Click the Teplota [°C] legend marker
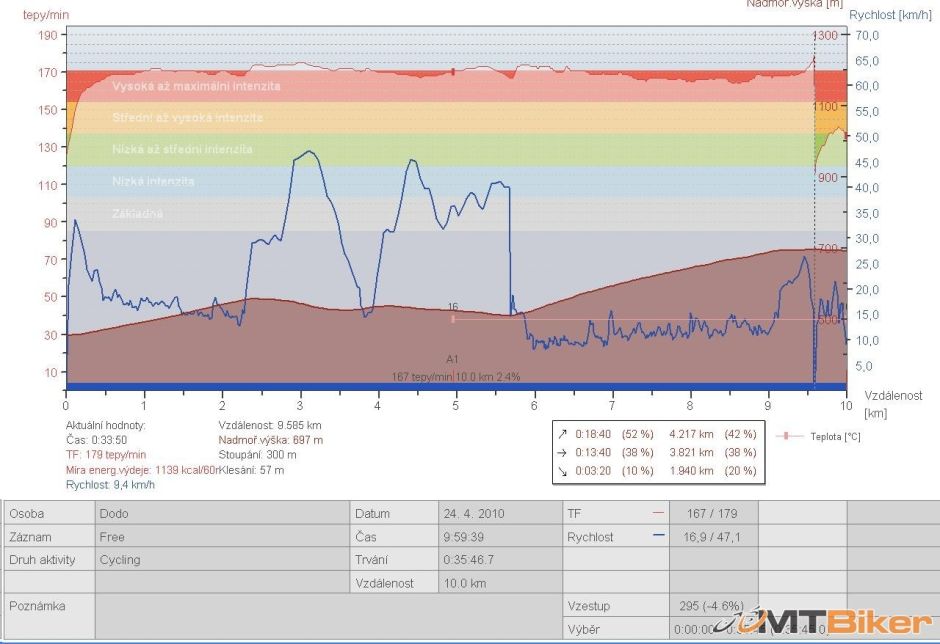The image size is (940, 644). (787, 436)
